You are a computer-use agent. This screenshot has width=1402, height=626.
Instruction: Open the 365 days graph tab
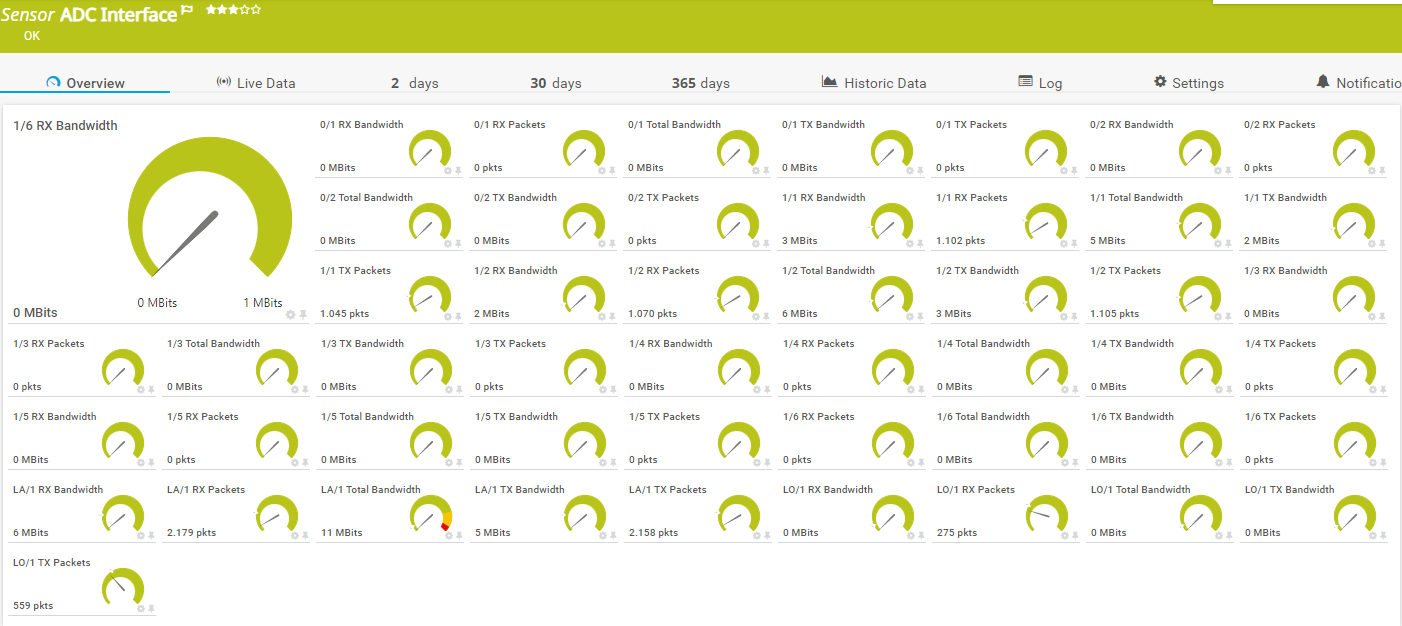click(700, 83)
